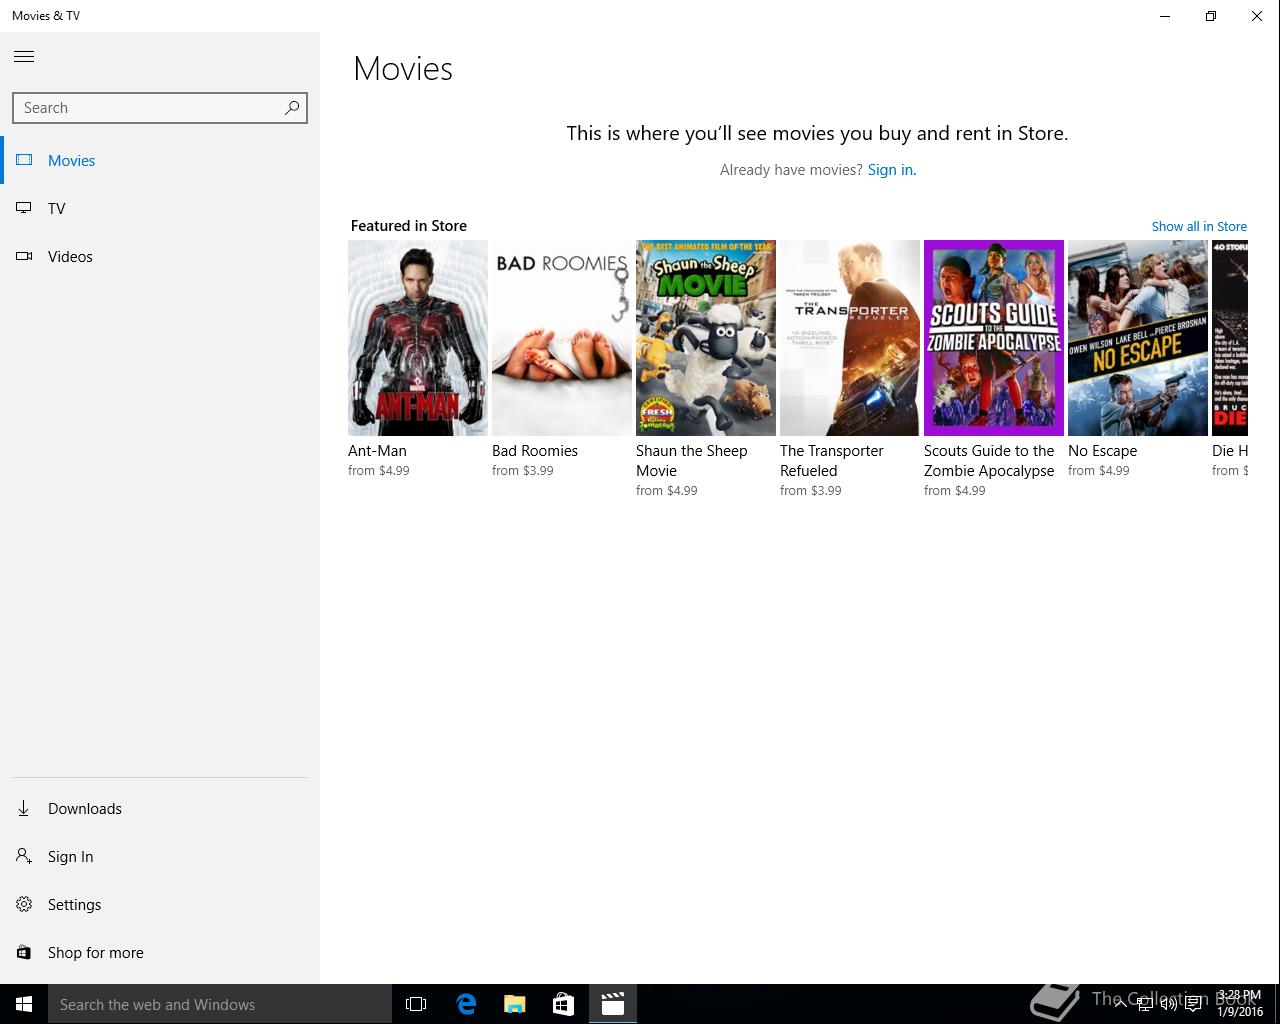Click the Ant-Man title text
Screen dimensions: 1280x1024
(377, 451)
